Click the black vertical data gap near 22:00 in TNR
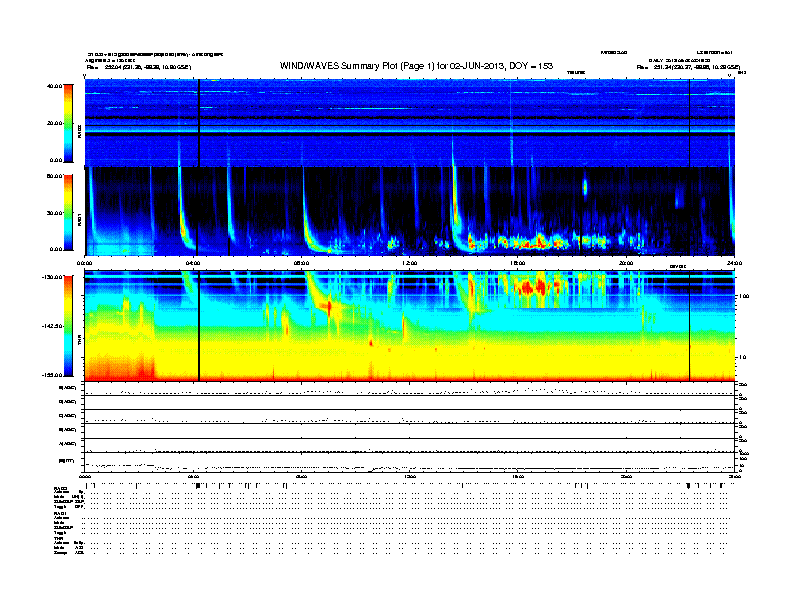The width and height of the screenshot is (792, 612). 689,326
